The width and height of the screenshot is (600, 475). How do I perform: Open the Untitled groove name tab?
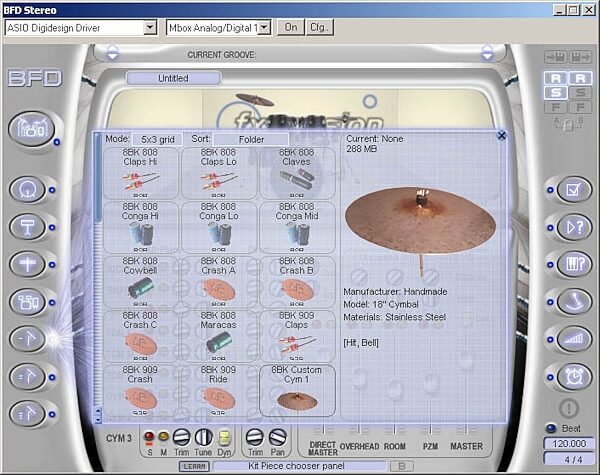point(174,78)
